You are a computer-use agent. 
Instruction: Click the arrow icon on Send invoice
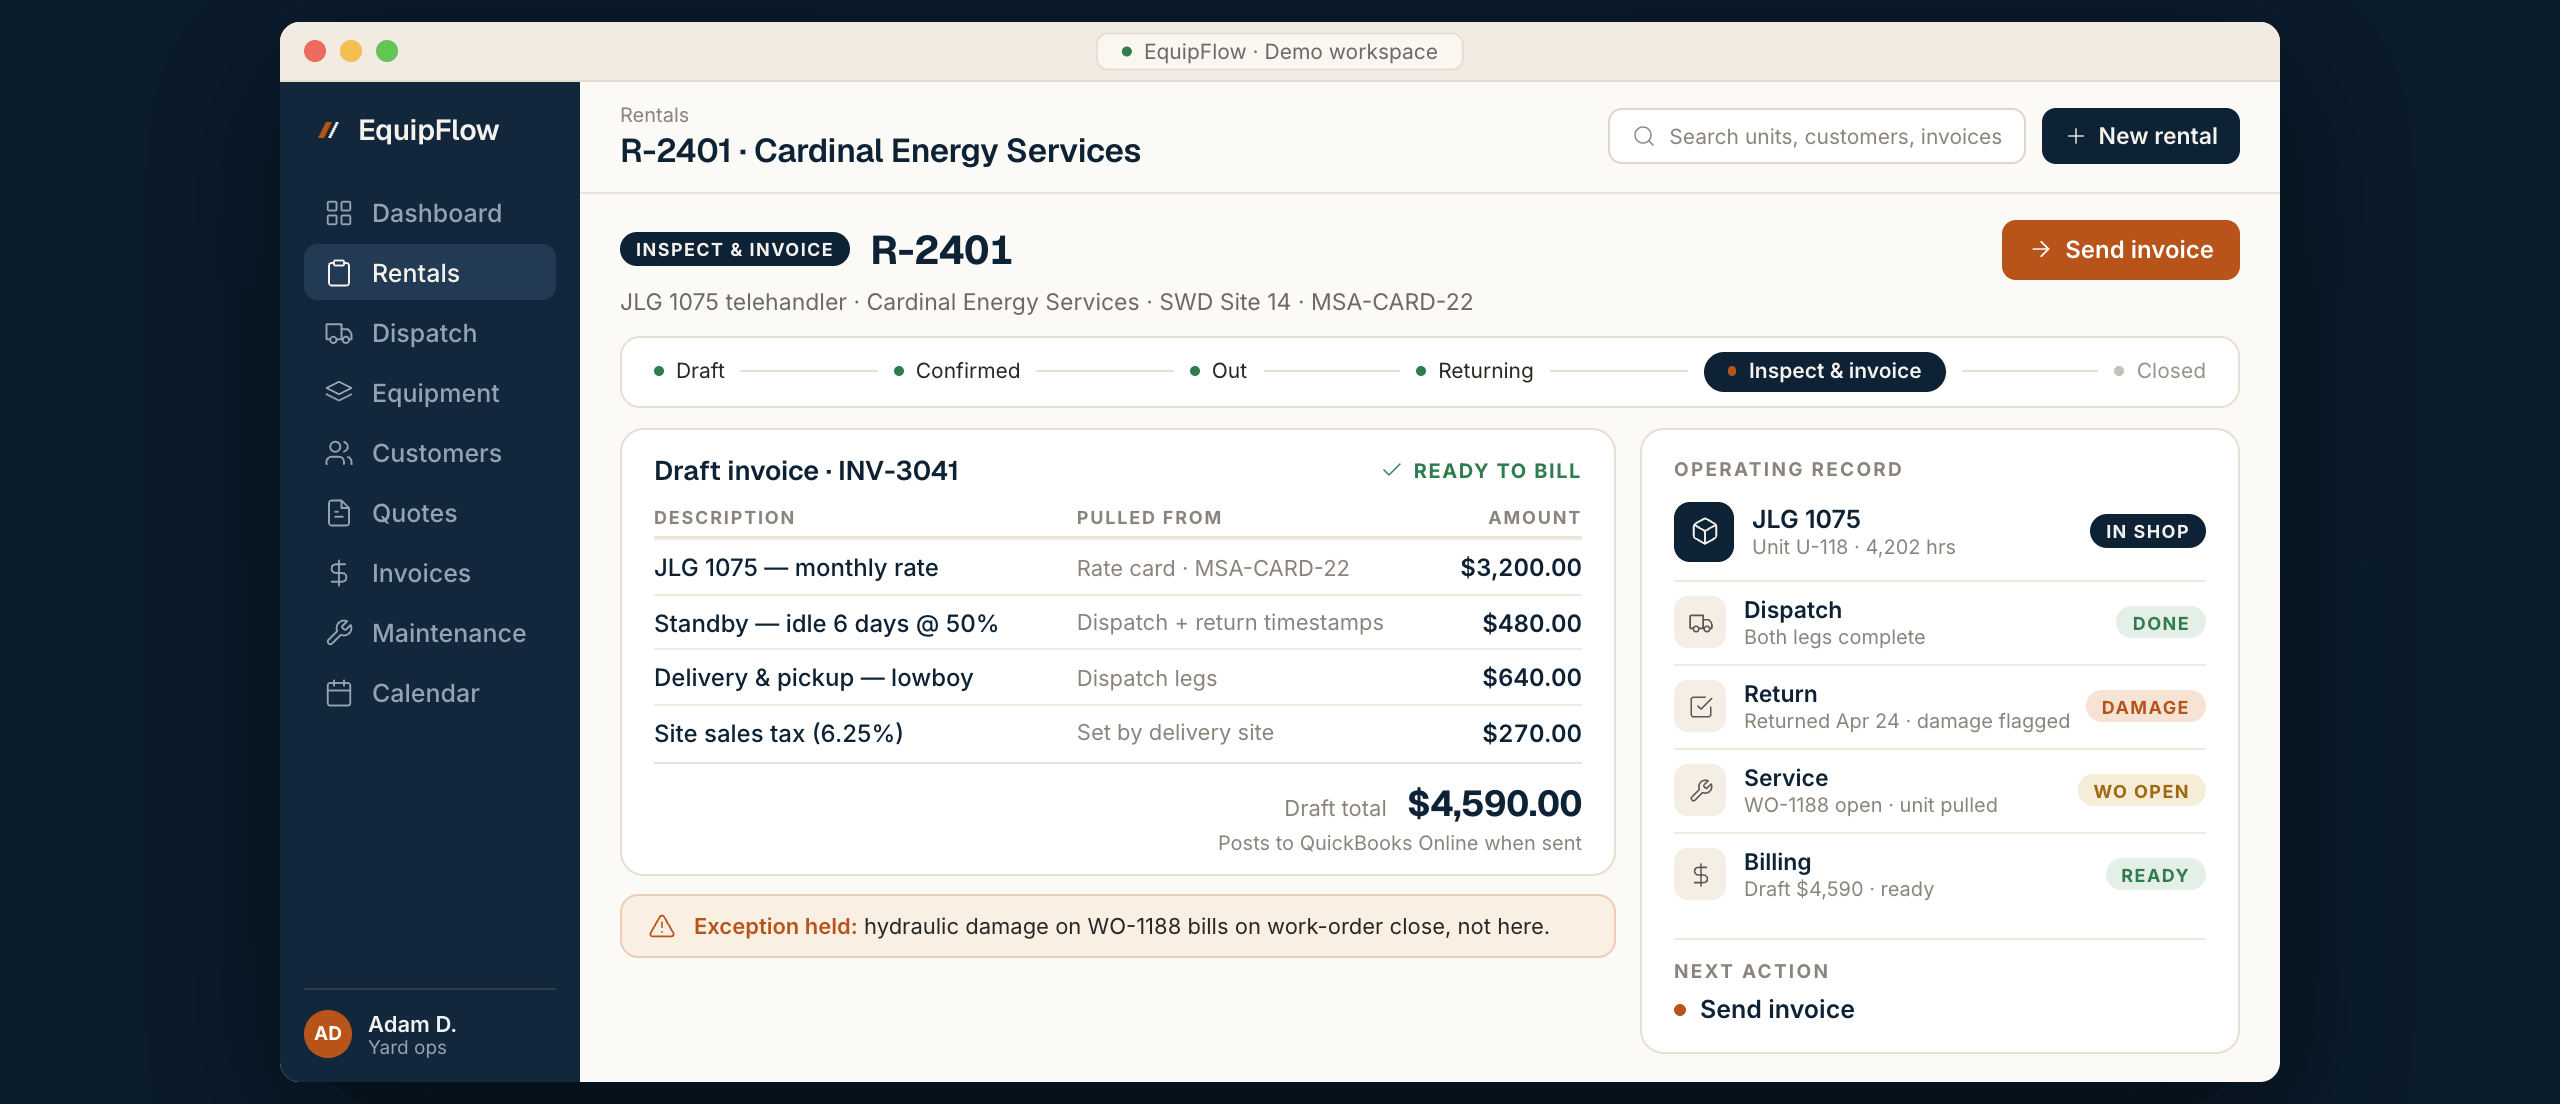coord(2042,249)
